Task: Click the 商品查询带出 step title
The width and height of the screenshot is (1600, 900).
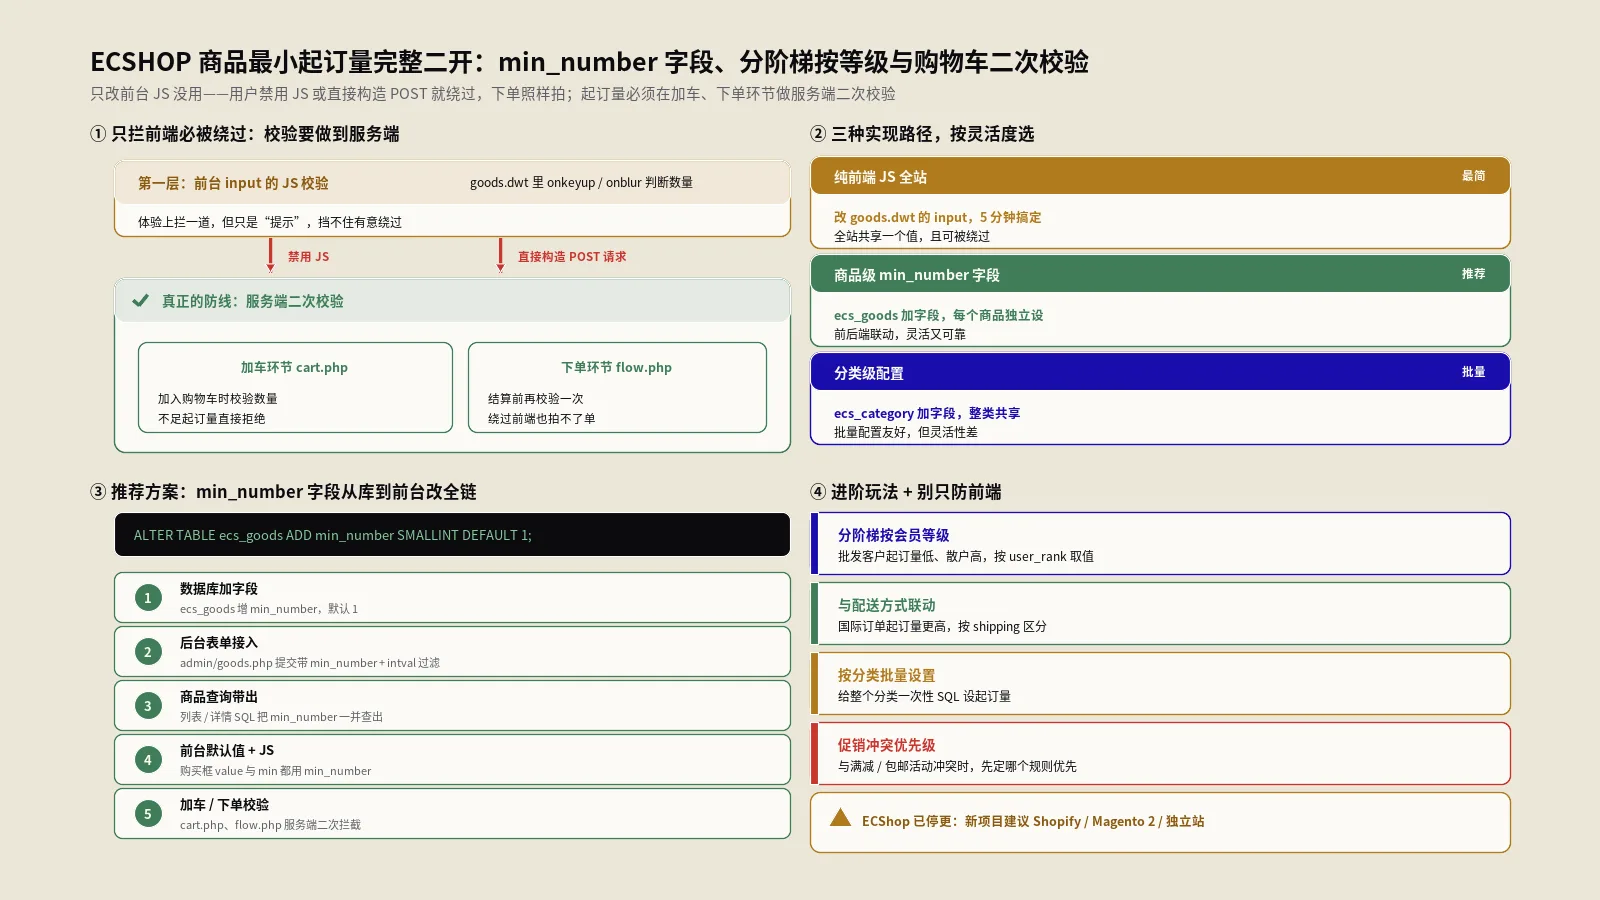Action: 219,697
